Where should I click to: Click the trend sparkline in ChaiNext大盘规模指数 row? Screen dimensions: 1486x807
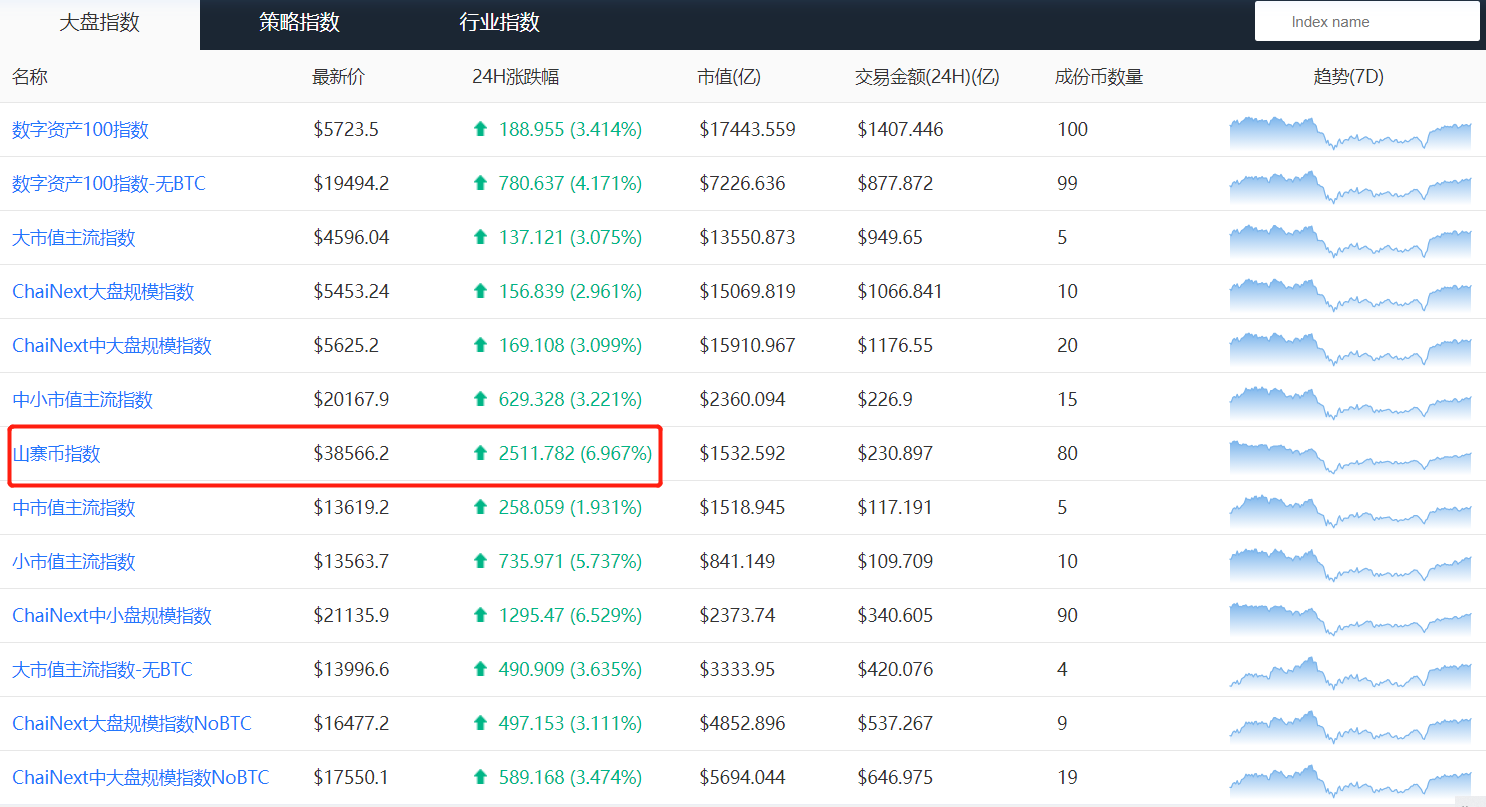click(1350, 294)
